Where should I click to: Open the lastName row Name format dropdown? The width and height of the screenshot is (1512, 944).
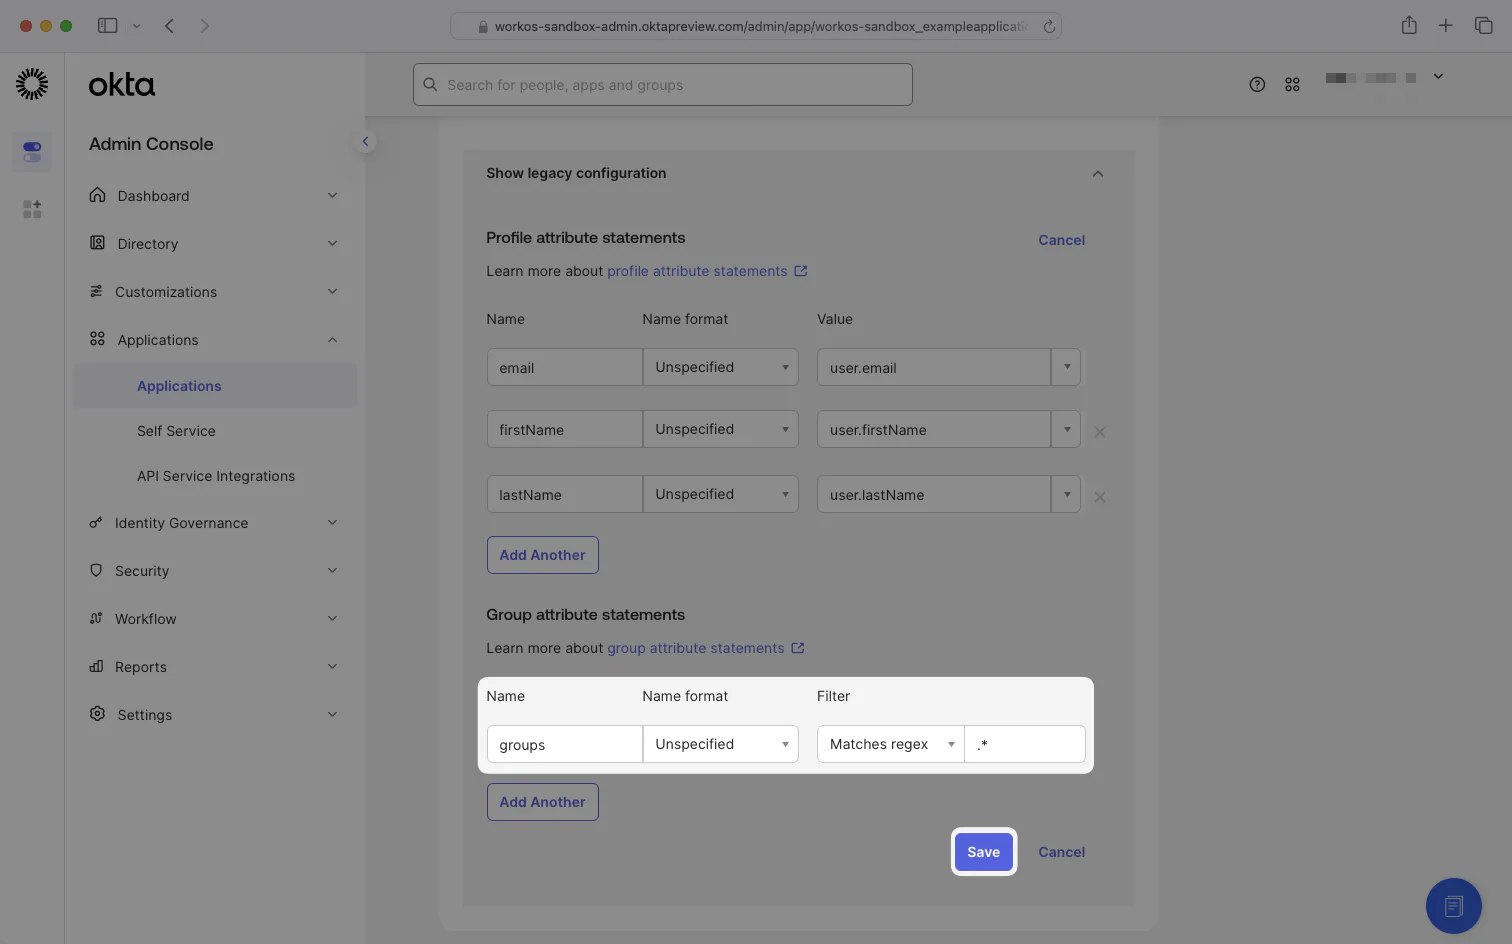pyautogui.click(x=720, y=494)
